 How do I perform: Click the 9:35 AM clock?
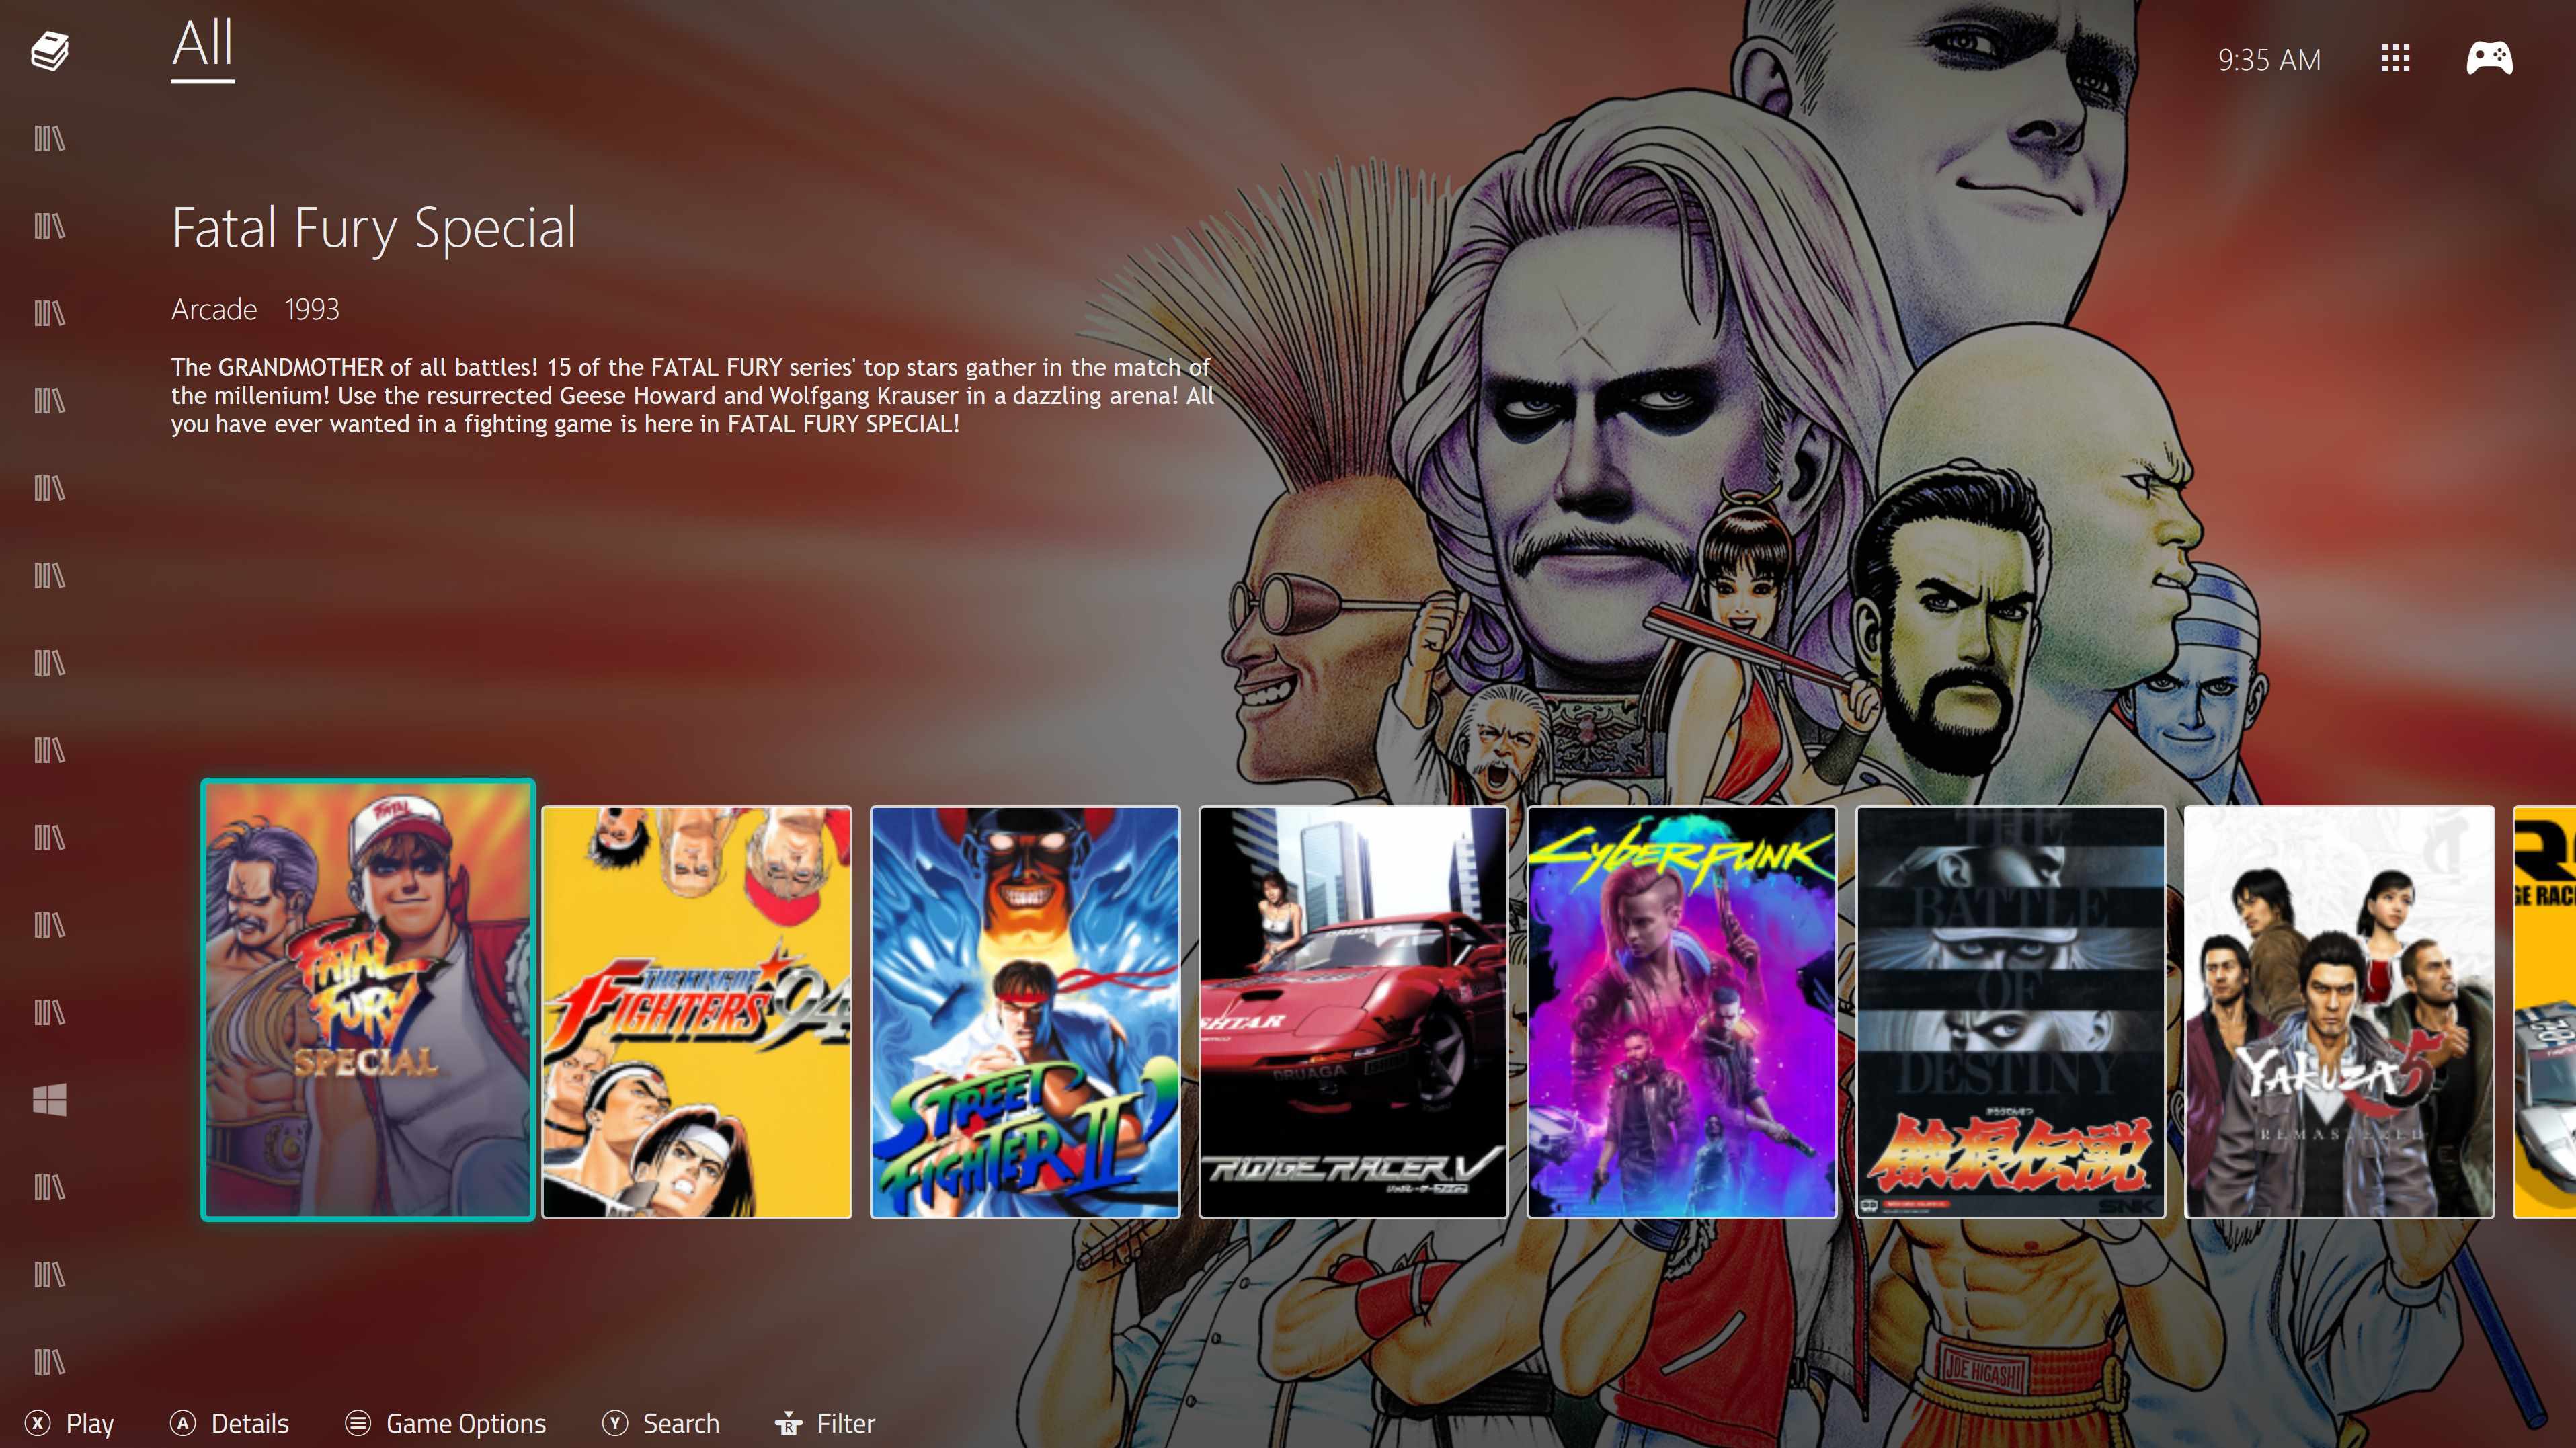click(x=2269, y=60)
